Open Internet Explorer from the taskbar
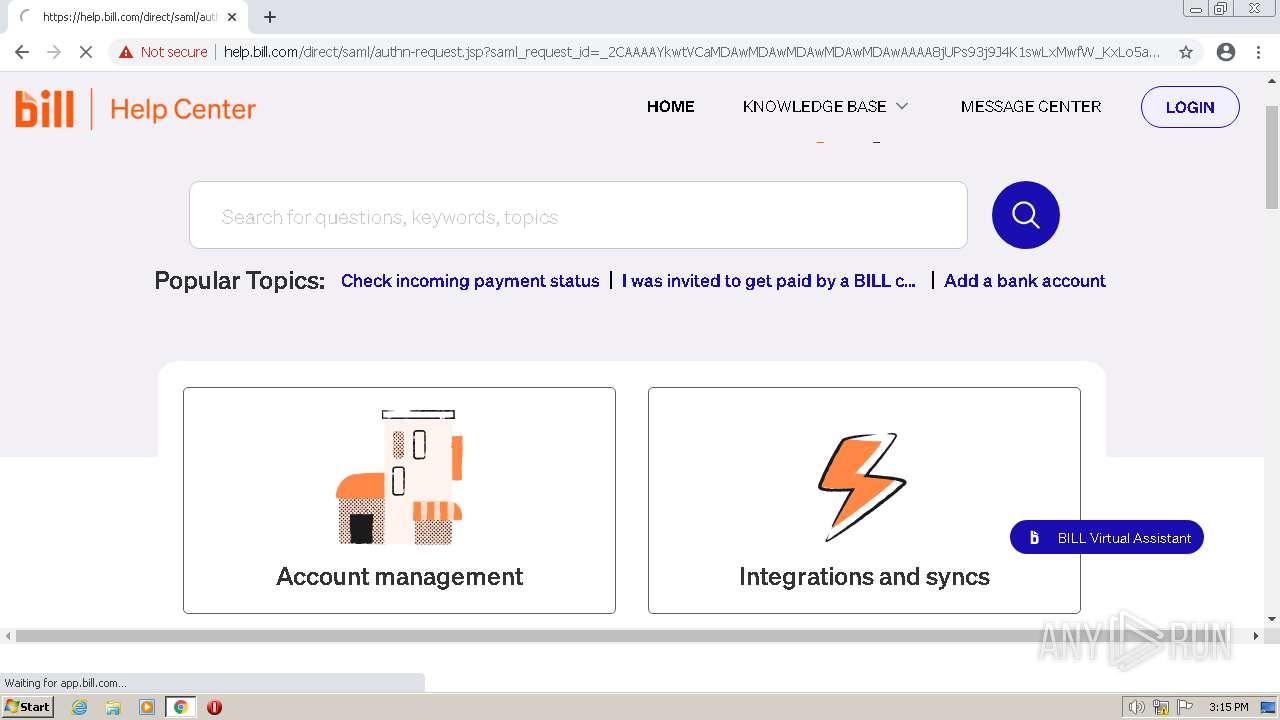Screen dimensions: 1280x720 80,707
